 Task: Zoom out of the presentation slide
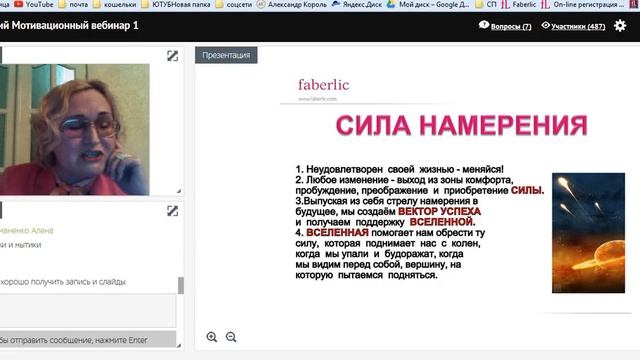(231, 337)
